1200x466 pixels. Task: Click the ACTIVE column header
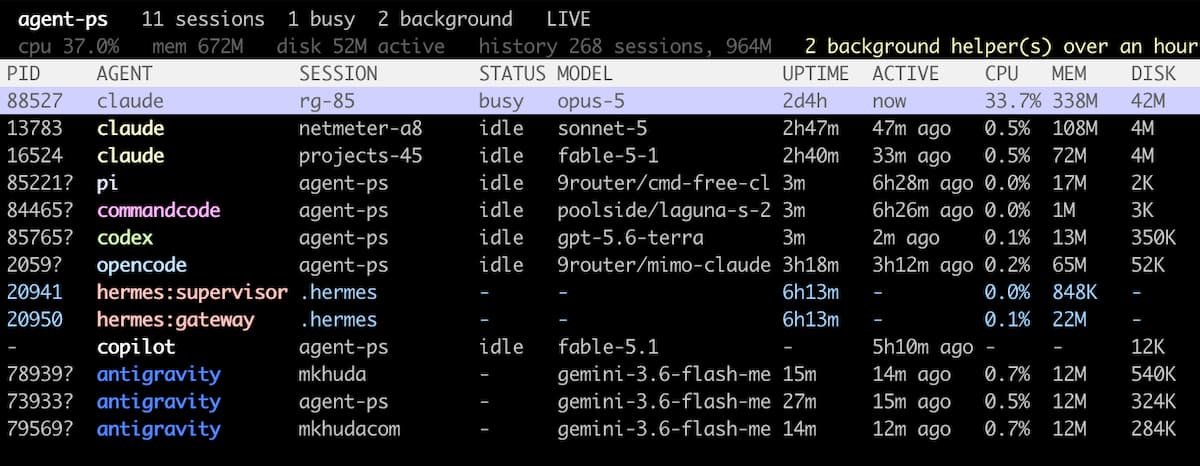coord(906,74)
